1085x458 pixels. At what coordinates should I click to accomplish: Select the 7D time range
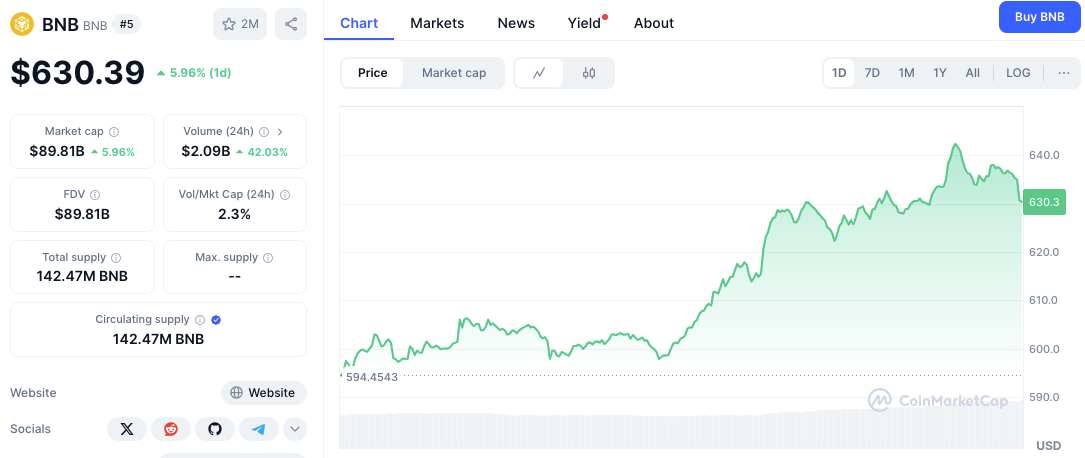873,73
